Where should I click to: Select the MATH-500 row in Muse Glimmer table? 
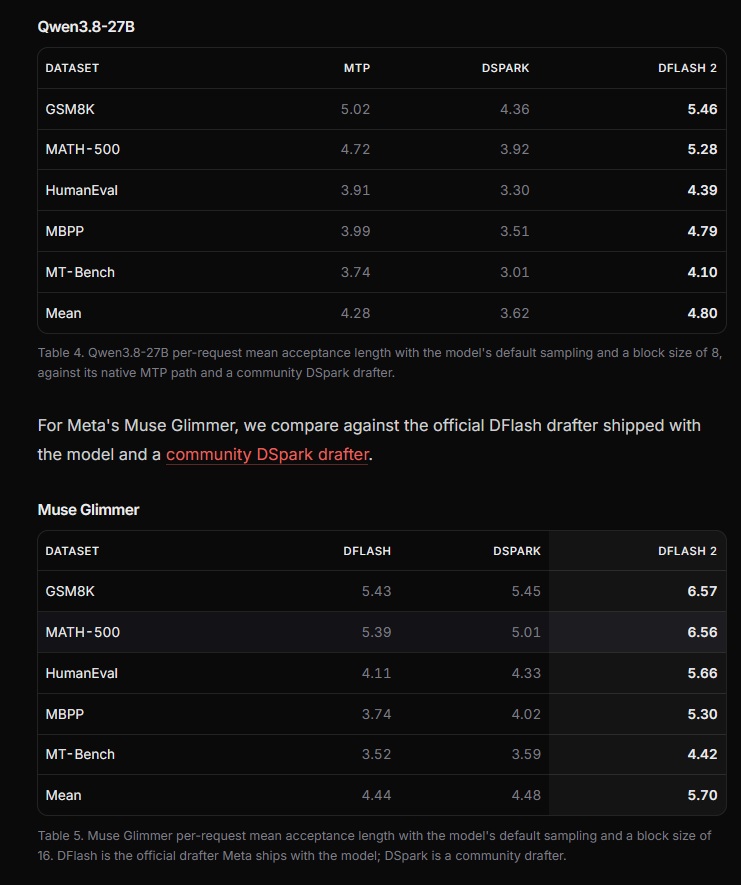pos(382,632)
